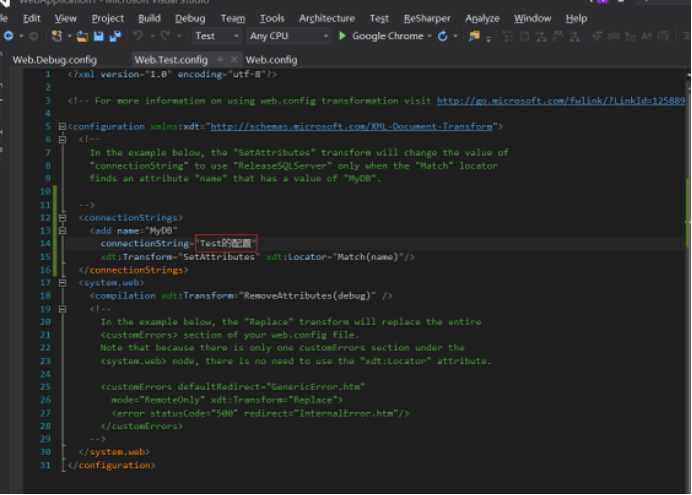This screenshot has height=495, width=692.
Task: Click the "Test的配置" connectionString value
Action: (226, 244)
